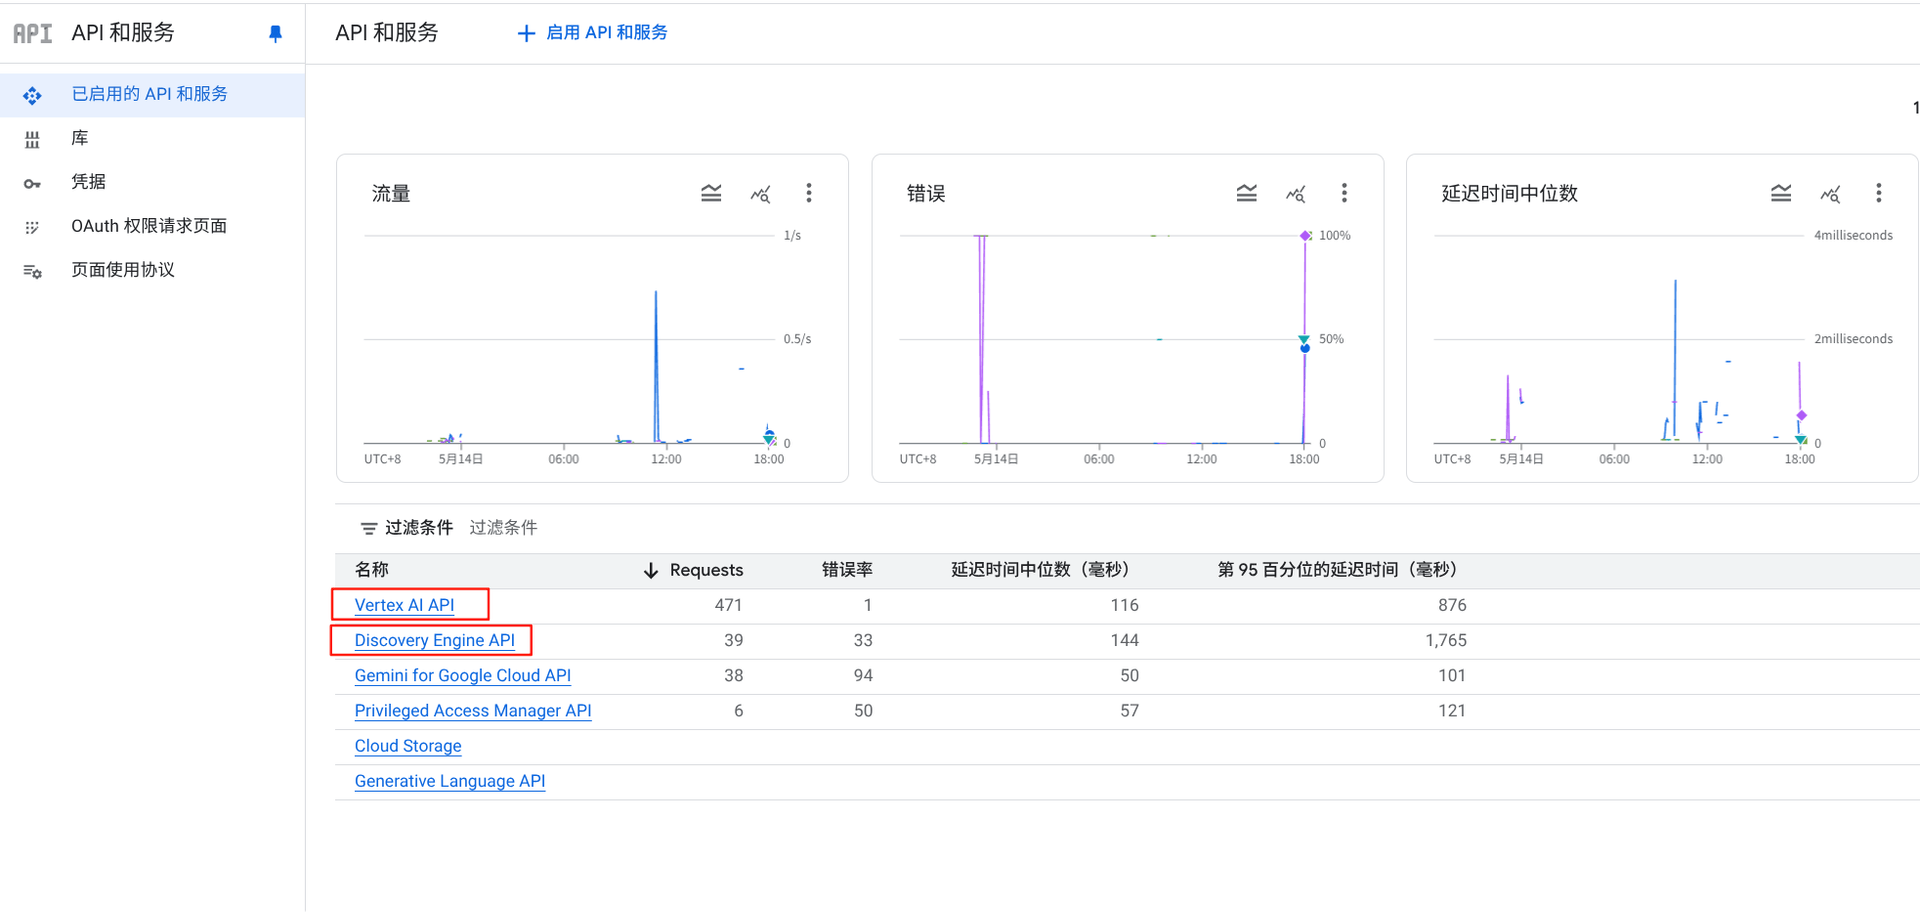Open metrics explorer icon on 错误 chart
1920x912 pixels.
(x=1296, y=193)
